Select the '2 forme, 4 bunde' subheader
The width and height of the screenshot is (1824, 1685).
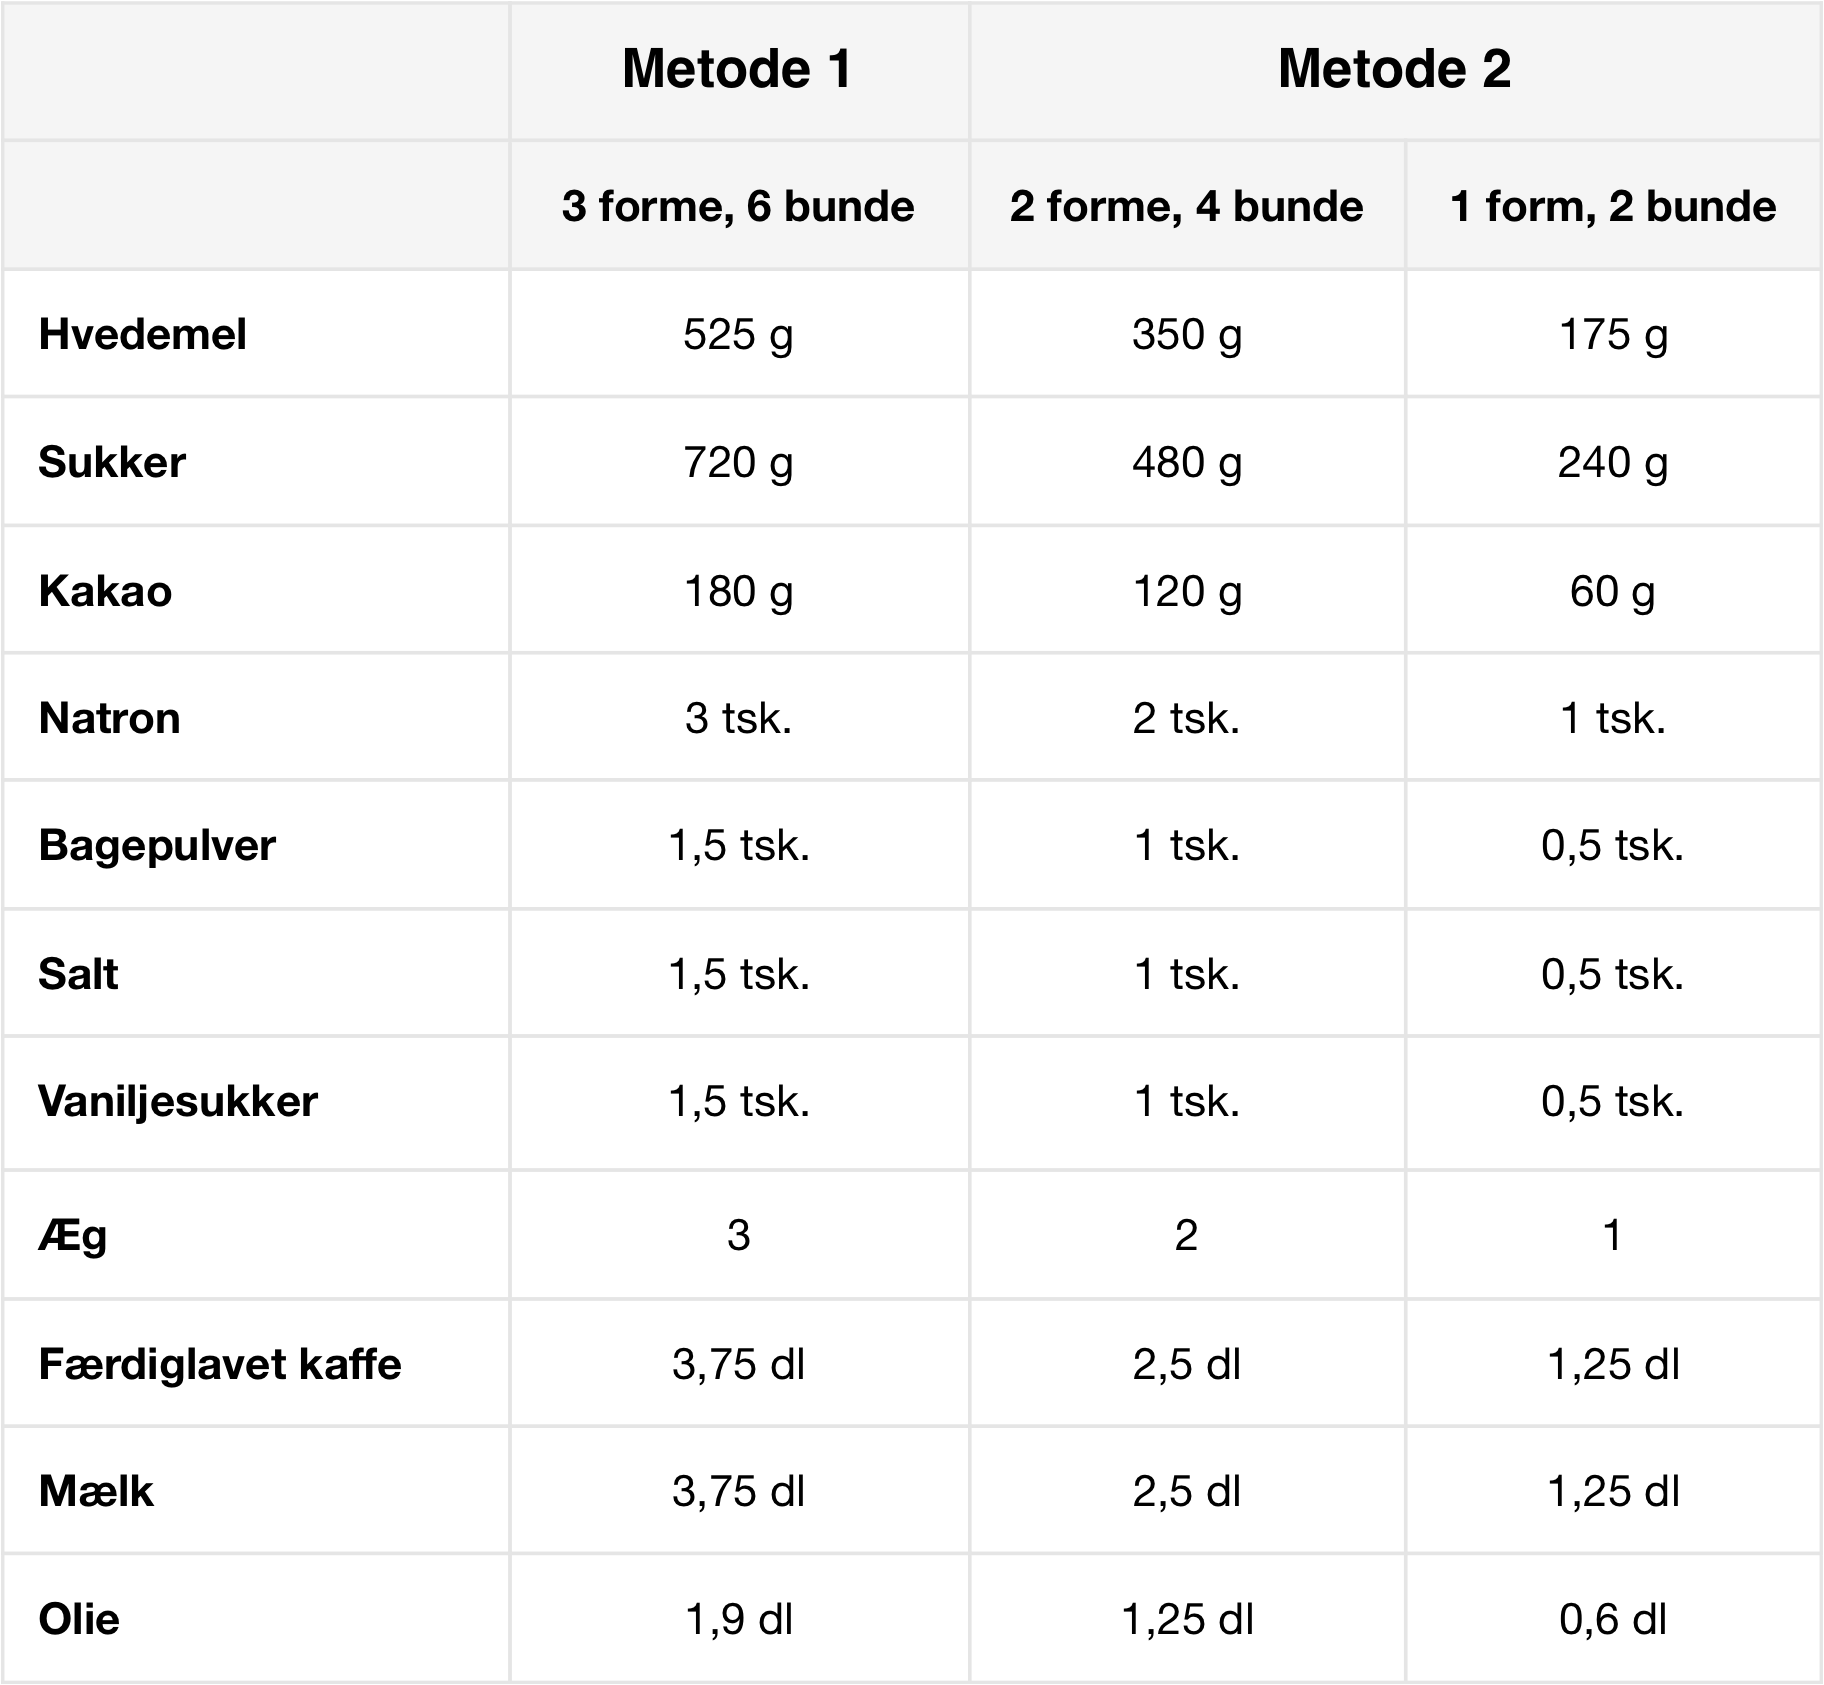tap(1186, 207)
